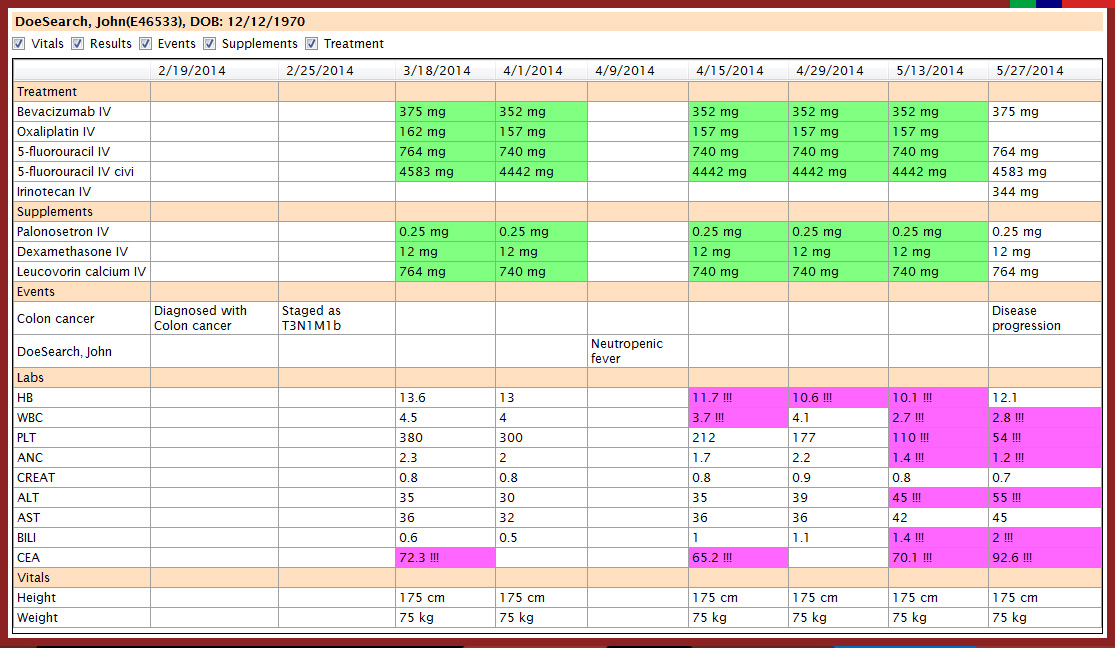Click the 4/15/2014 column header
This screenshot has height=648, width=1115.
pyautogui.click(x=738, y=70)
